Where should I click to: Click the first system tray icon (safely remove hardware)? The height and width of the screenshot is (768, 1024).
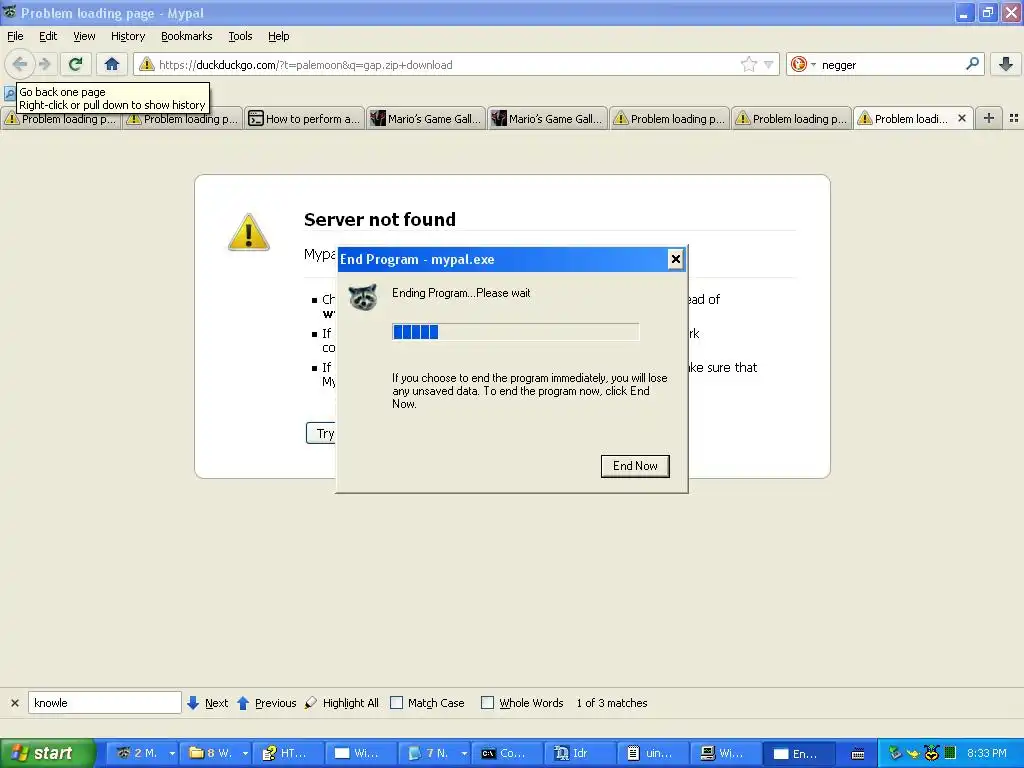pyautogui.click(x=895, y=753)
